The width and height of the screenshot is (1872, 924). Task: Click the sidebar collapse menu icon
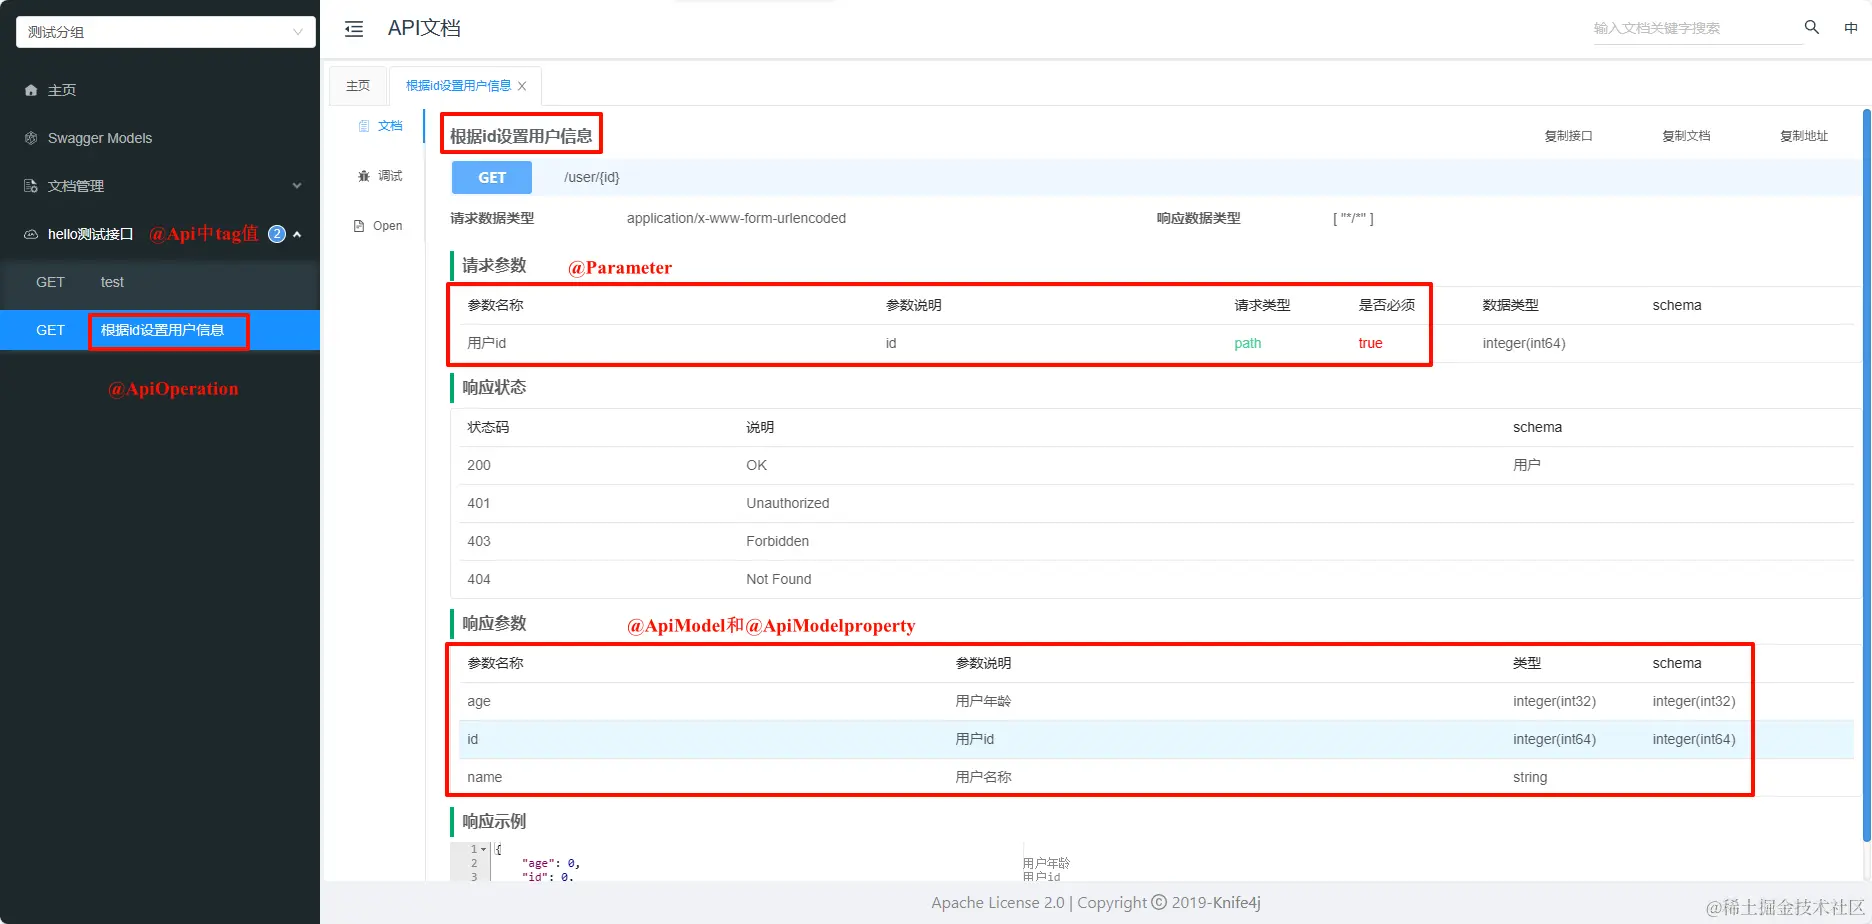[354, 29]
